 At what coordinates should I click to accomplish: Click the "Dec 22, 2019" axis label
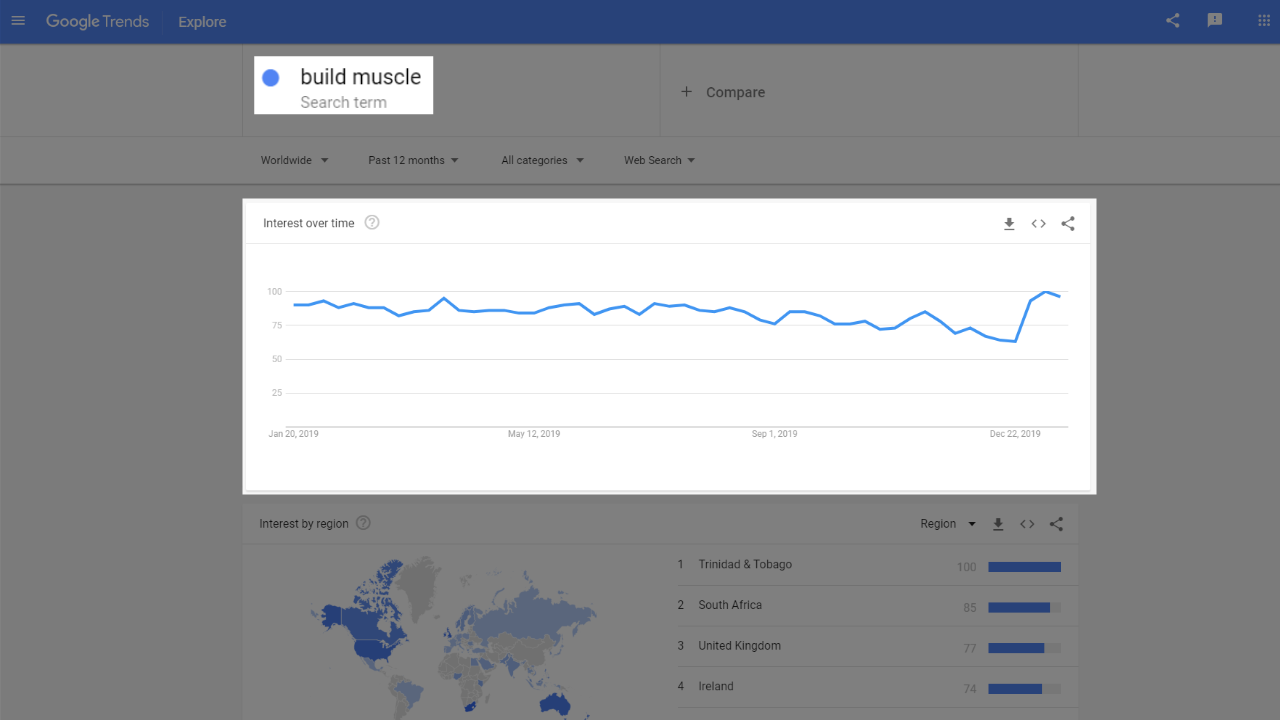point(1015,434)
